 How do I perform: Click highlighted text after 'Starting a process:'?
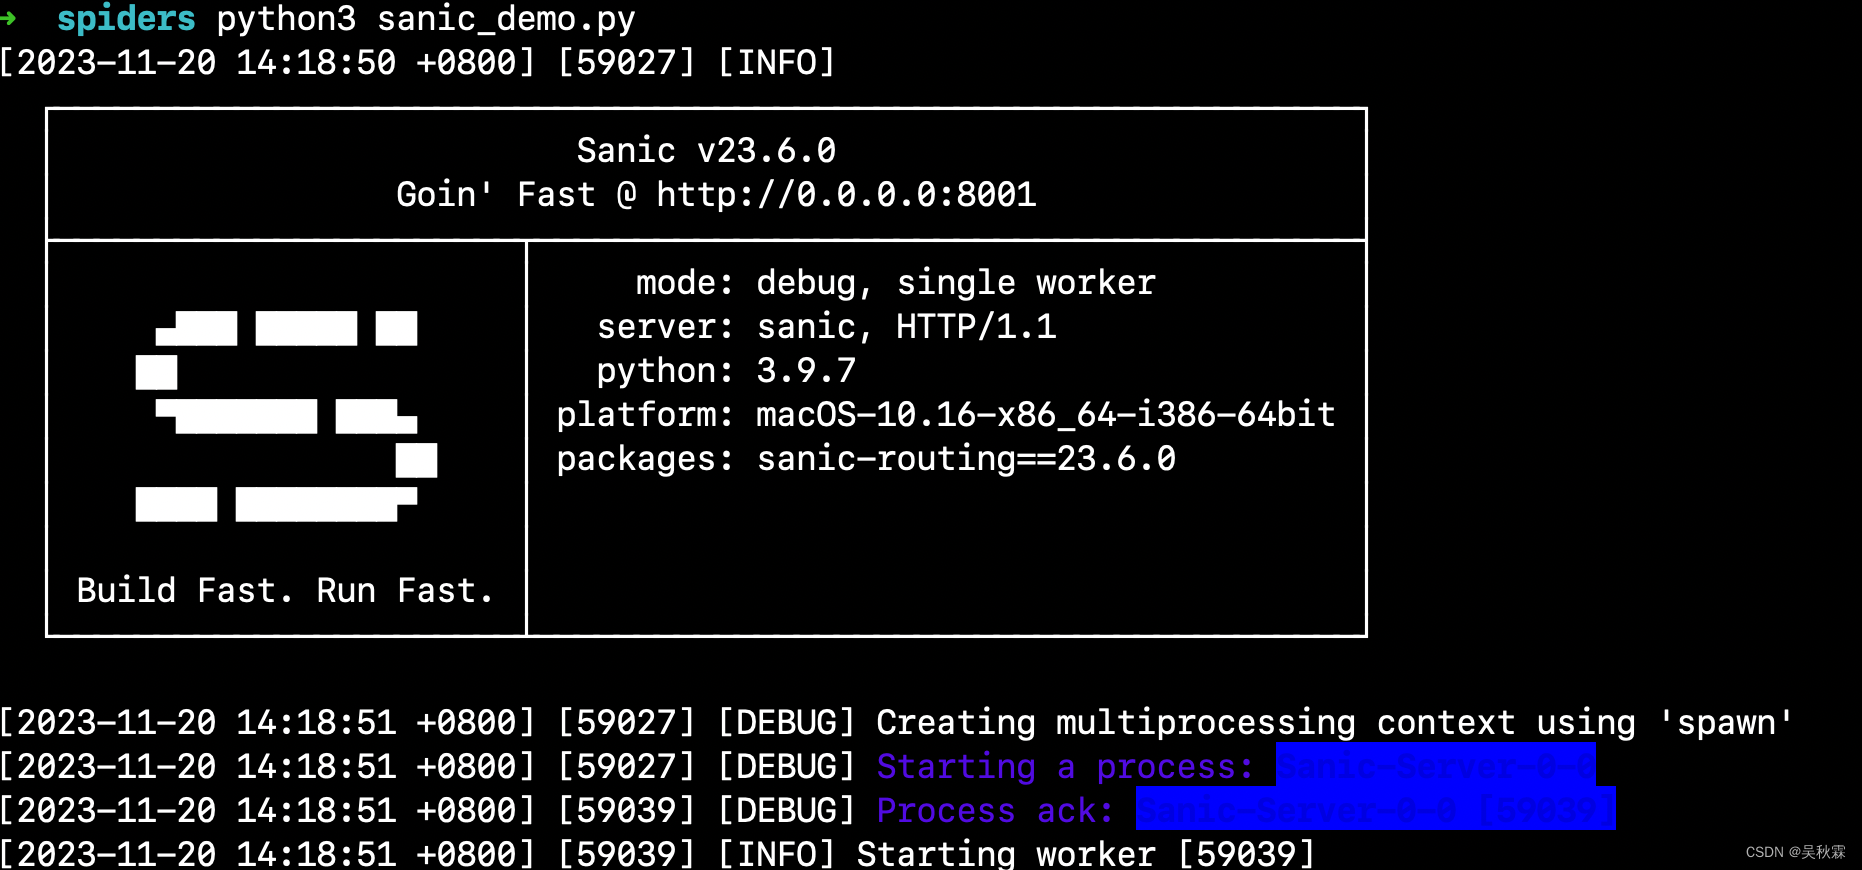click(x=1435, y=766)
